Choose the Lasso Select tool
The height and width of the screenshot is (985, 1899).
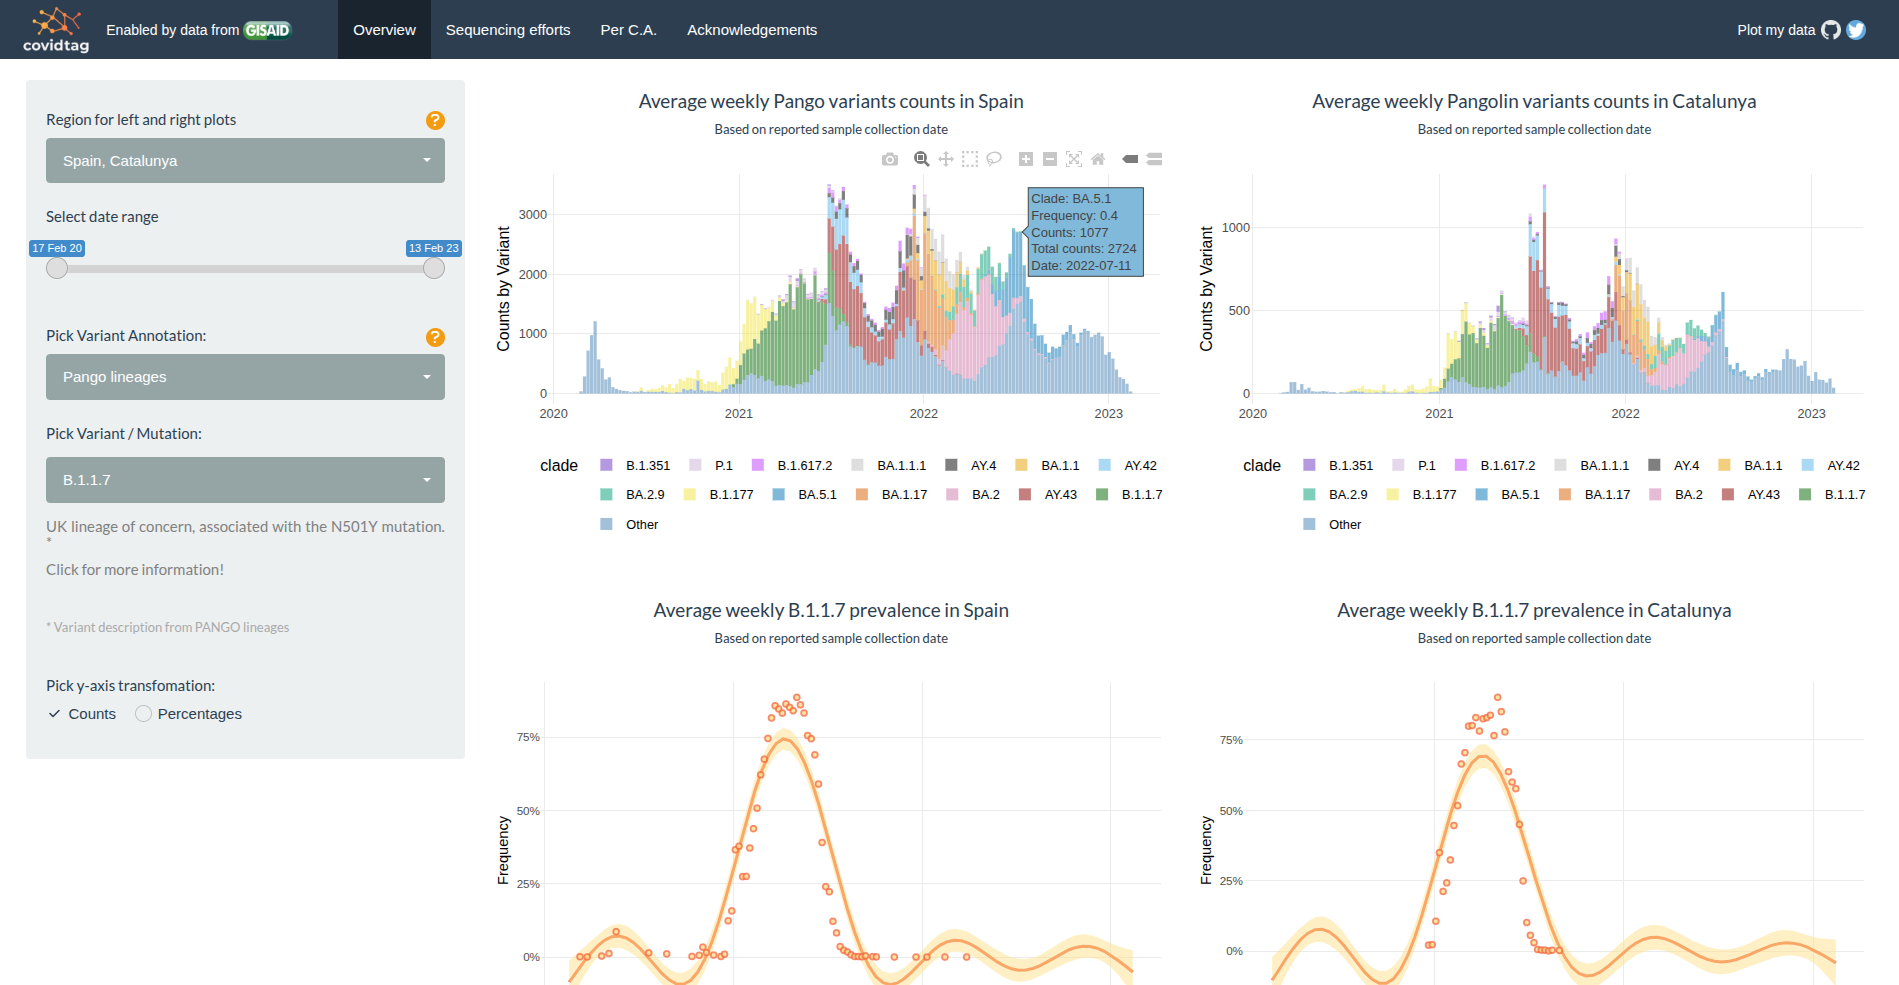coord(994,158)
